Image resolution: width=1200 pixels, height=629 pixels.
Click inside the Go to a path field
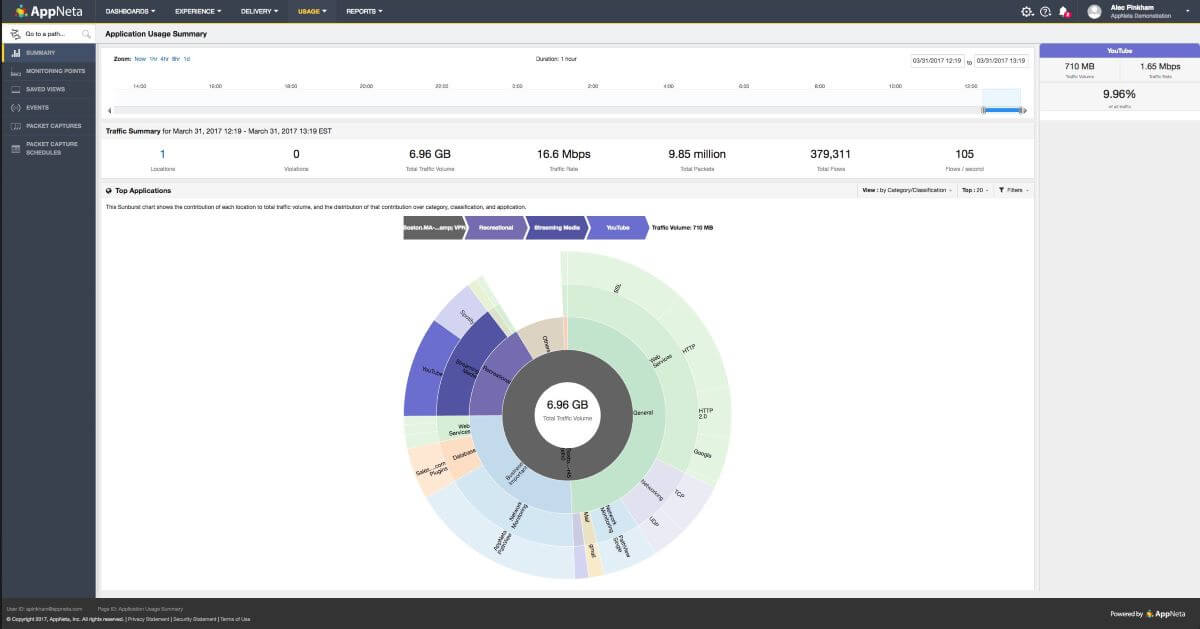point(45,33)
